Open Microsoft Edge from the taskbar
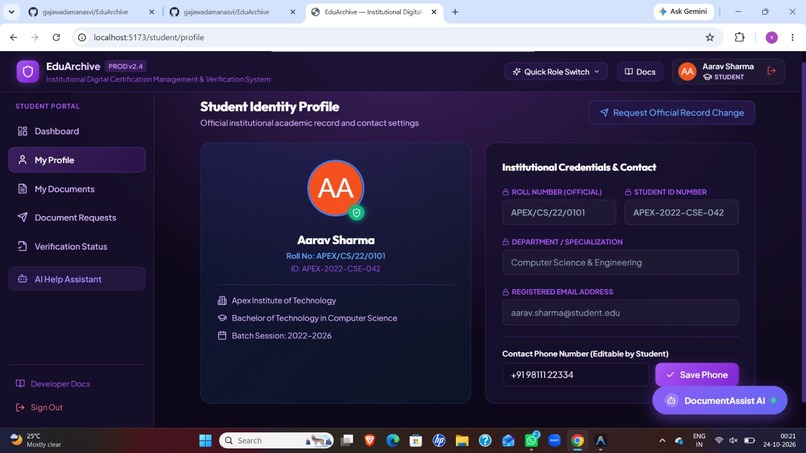This screenshot has width=806, height=453. tap(393, 440)
